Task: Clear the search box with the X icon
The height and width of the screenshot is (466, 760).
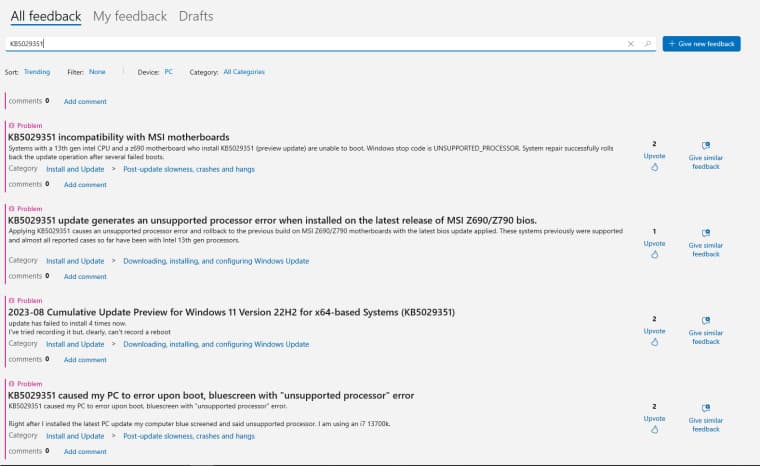Action: pos(631,44)
